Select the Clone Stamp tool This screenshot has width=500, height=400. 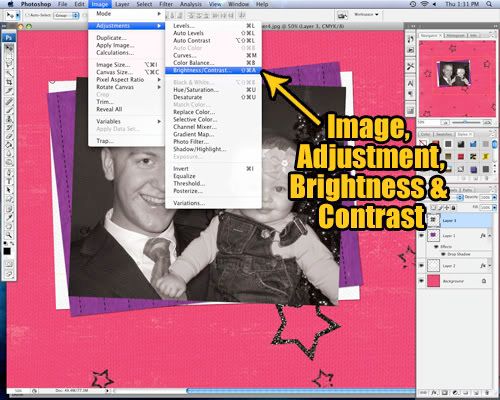pyautogui.click(x=9, y=118)
